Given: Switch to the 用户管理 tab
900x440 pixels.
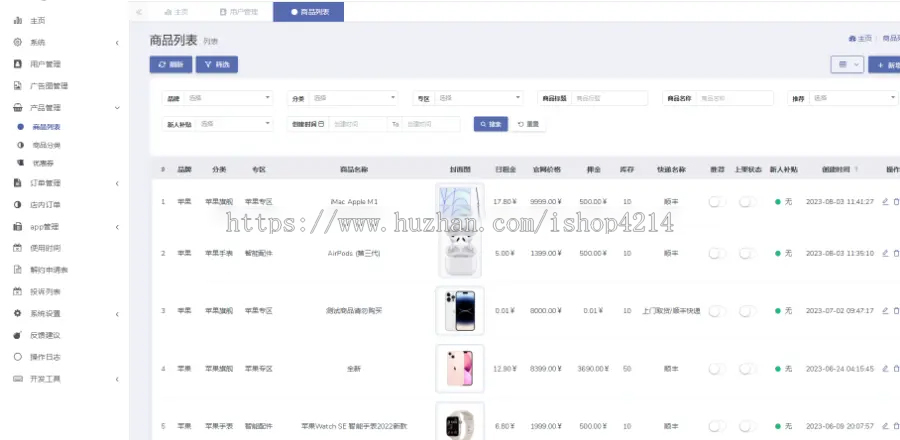Looking at the screenshot, I should pos(239,11).
